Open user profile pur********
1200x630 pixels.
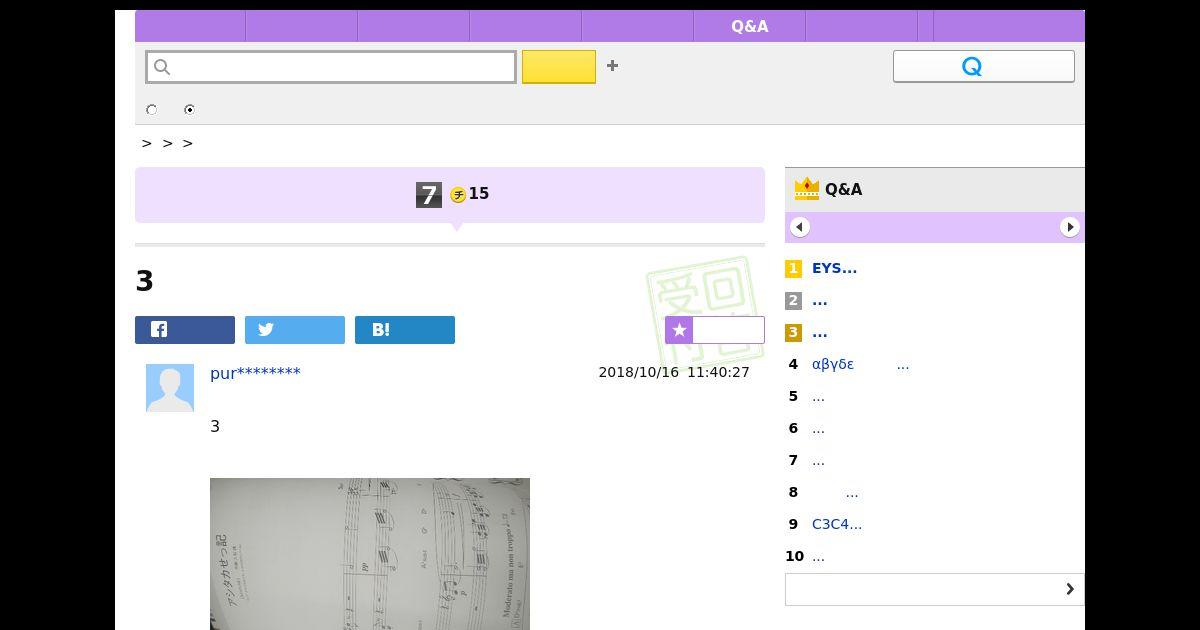tap(255, 373)
